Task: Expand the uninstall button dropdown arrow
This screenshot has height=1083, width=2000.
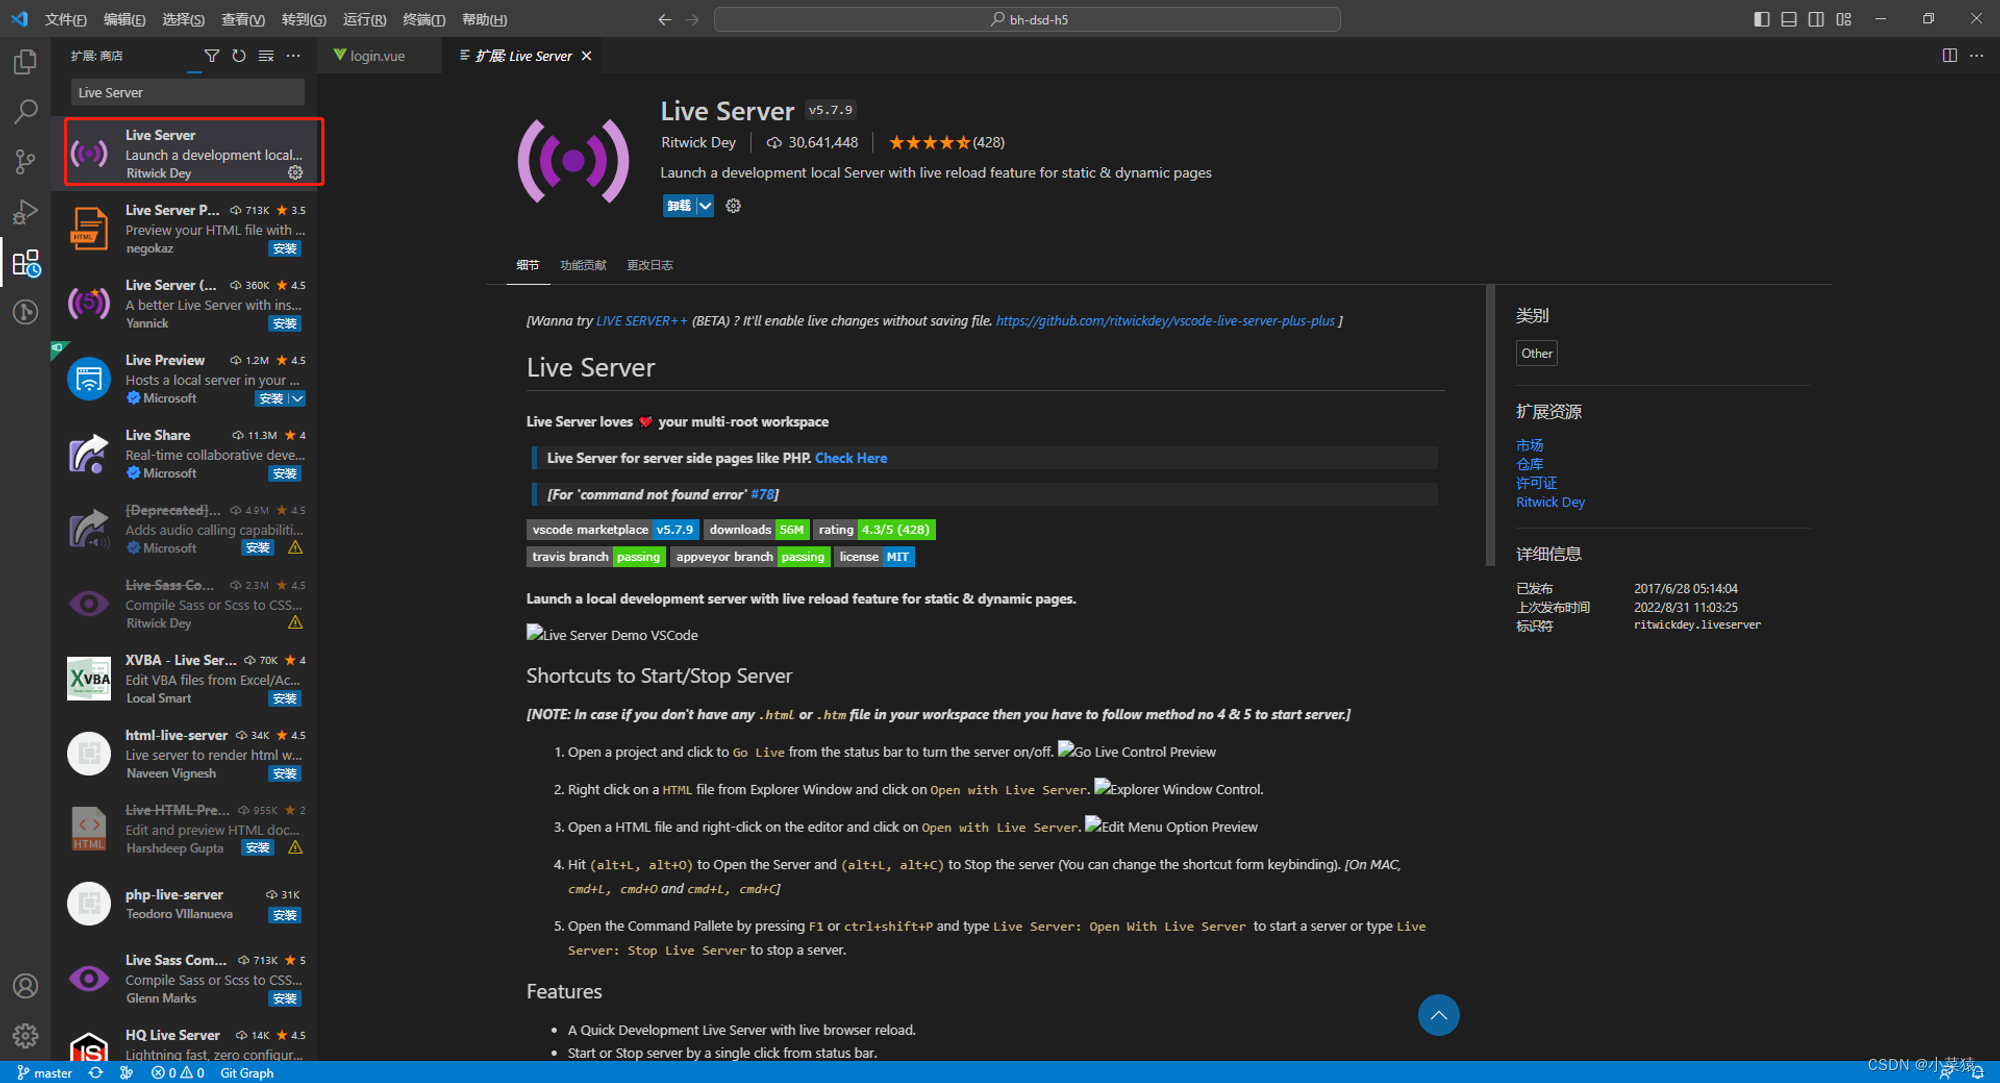Action: pos(705,206)
